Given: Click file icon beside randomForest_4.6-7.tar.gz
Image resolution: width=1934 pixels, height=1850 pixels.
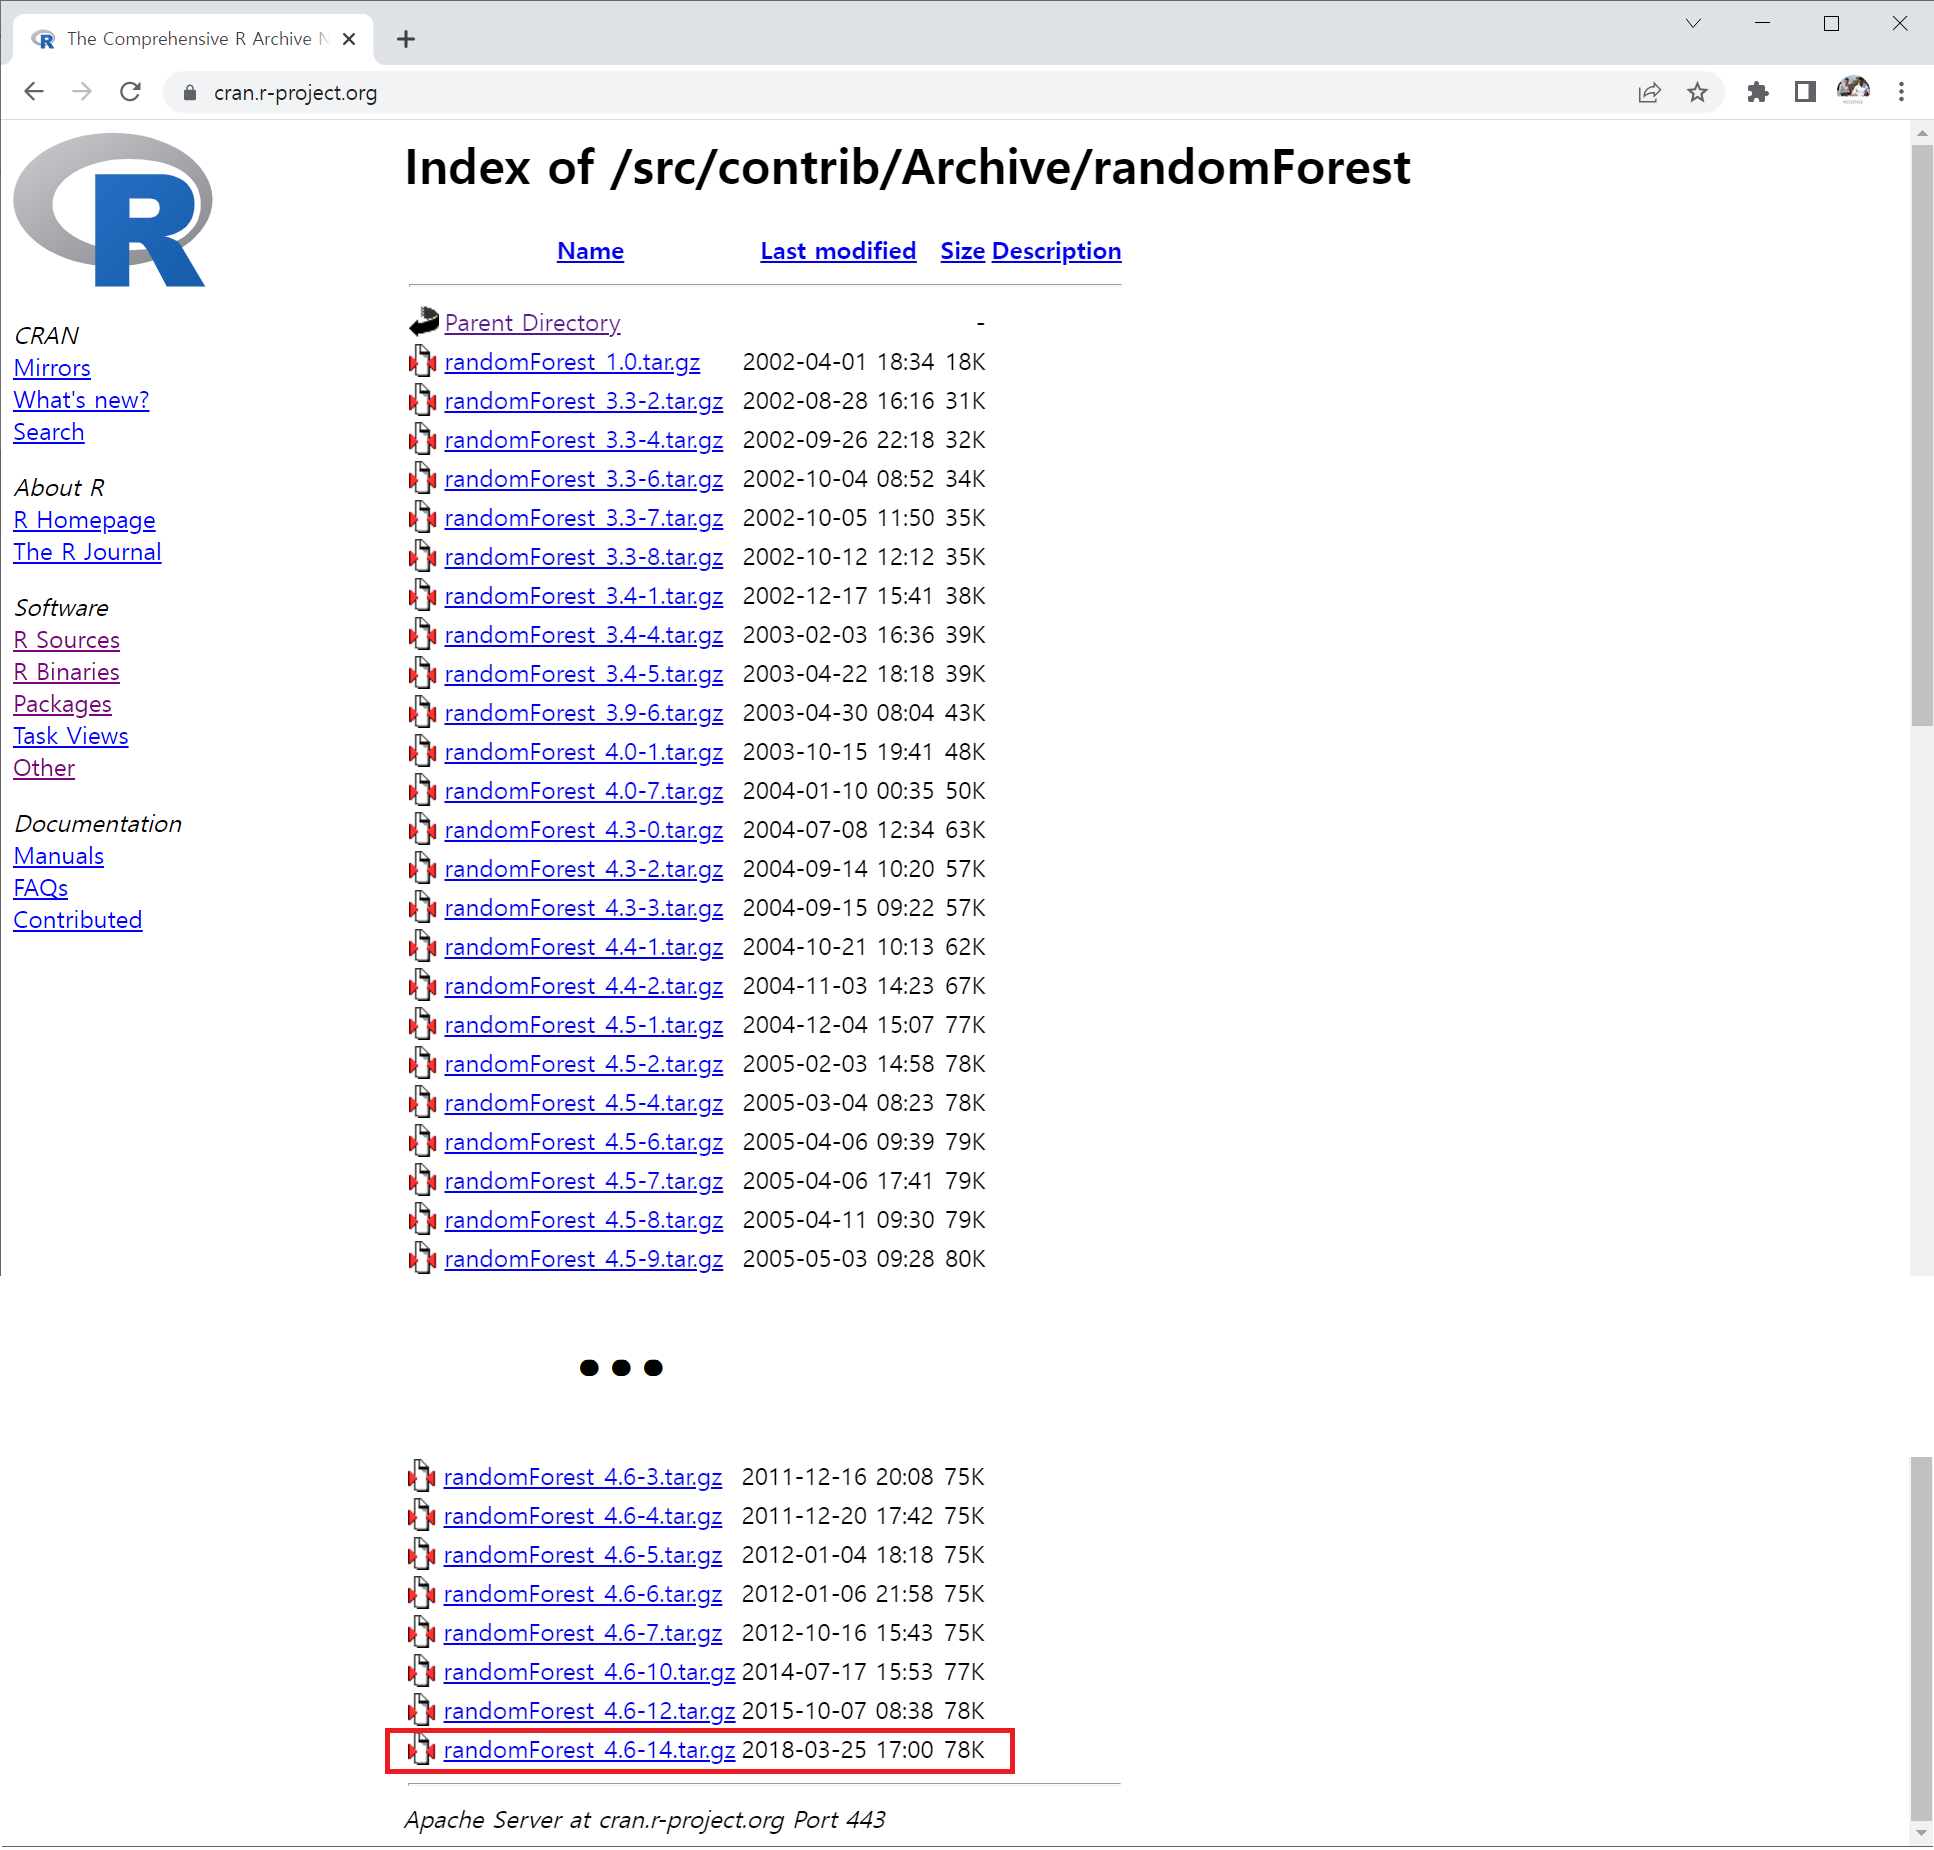Looking at the screenshot, I should [x=422, y=1632].
